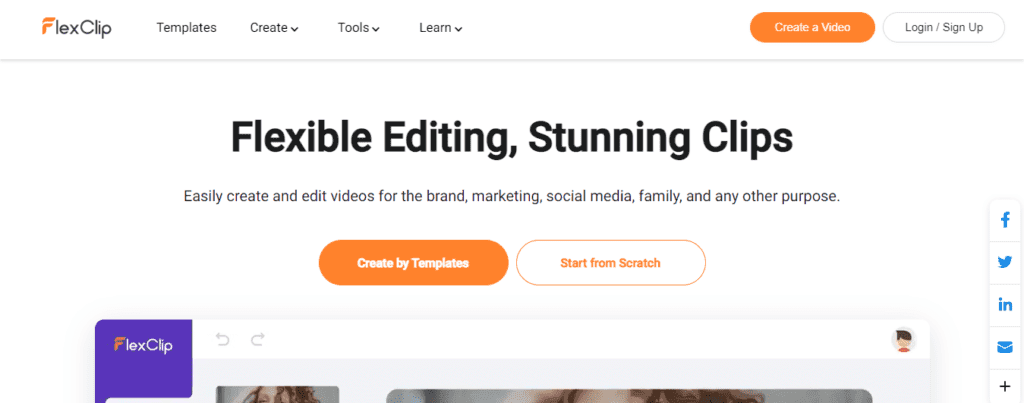This screenshot has width=1024, height=403.
Task: Expand the Create dropdown menu
Action: tap(274, 28)
